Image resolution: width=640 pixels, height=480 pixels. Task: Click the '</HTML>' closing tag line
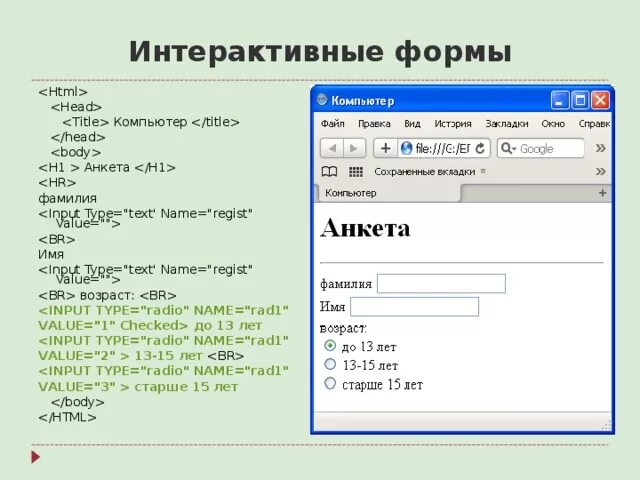[67, 417]
